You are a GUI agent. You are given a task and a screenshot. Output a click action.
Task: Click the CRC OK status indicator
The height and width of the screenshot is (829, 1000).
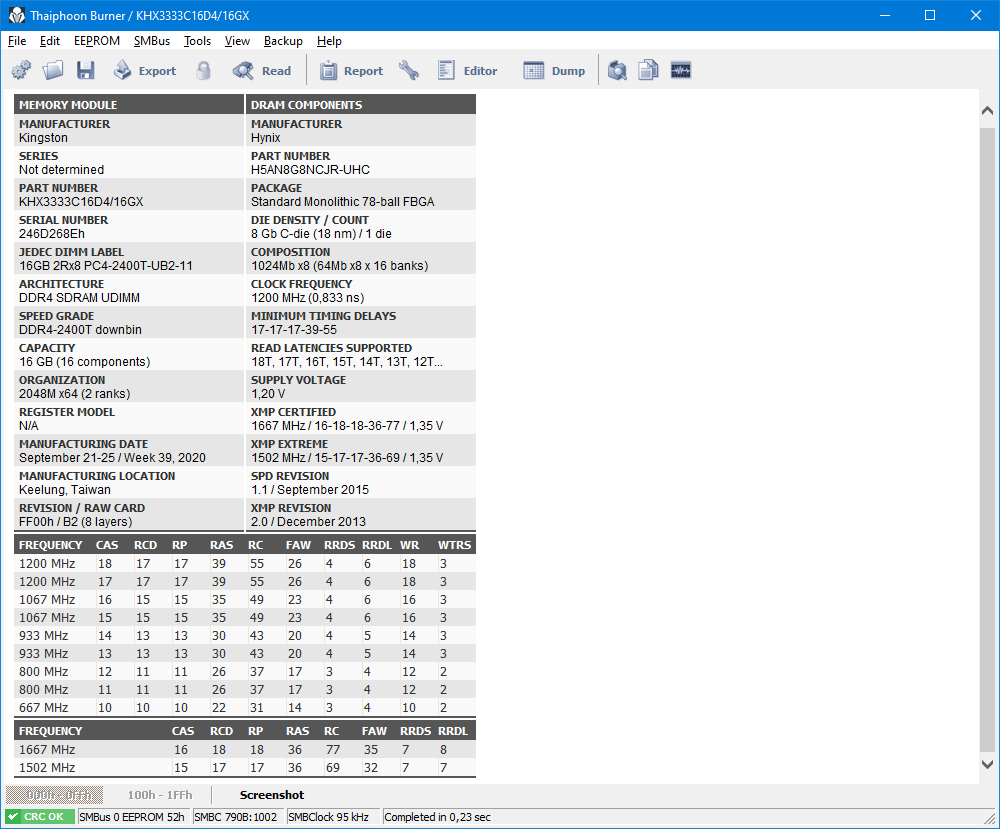click(39, 817)
